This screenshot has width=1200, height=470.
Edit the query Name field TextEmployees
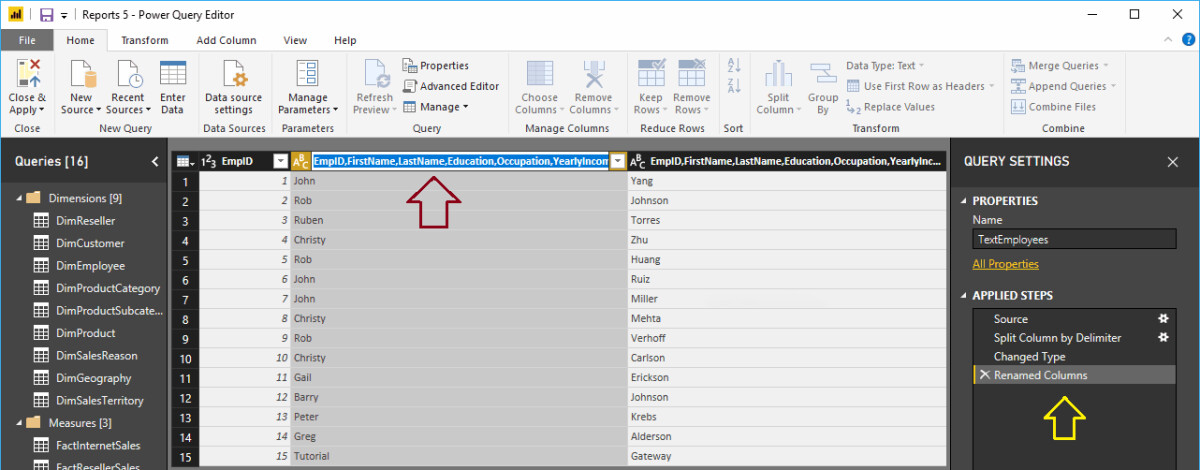pyautogui.click(x=1074, y=240)
